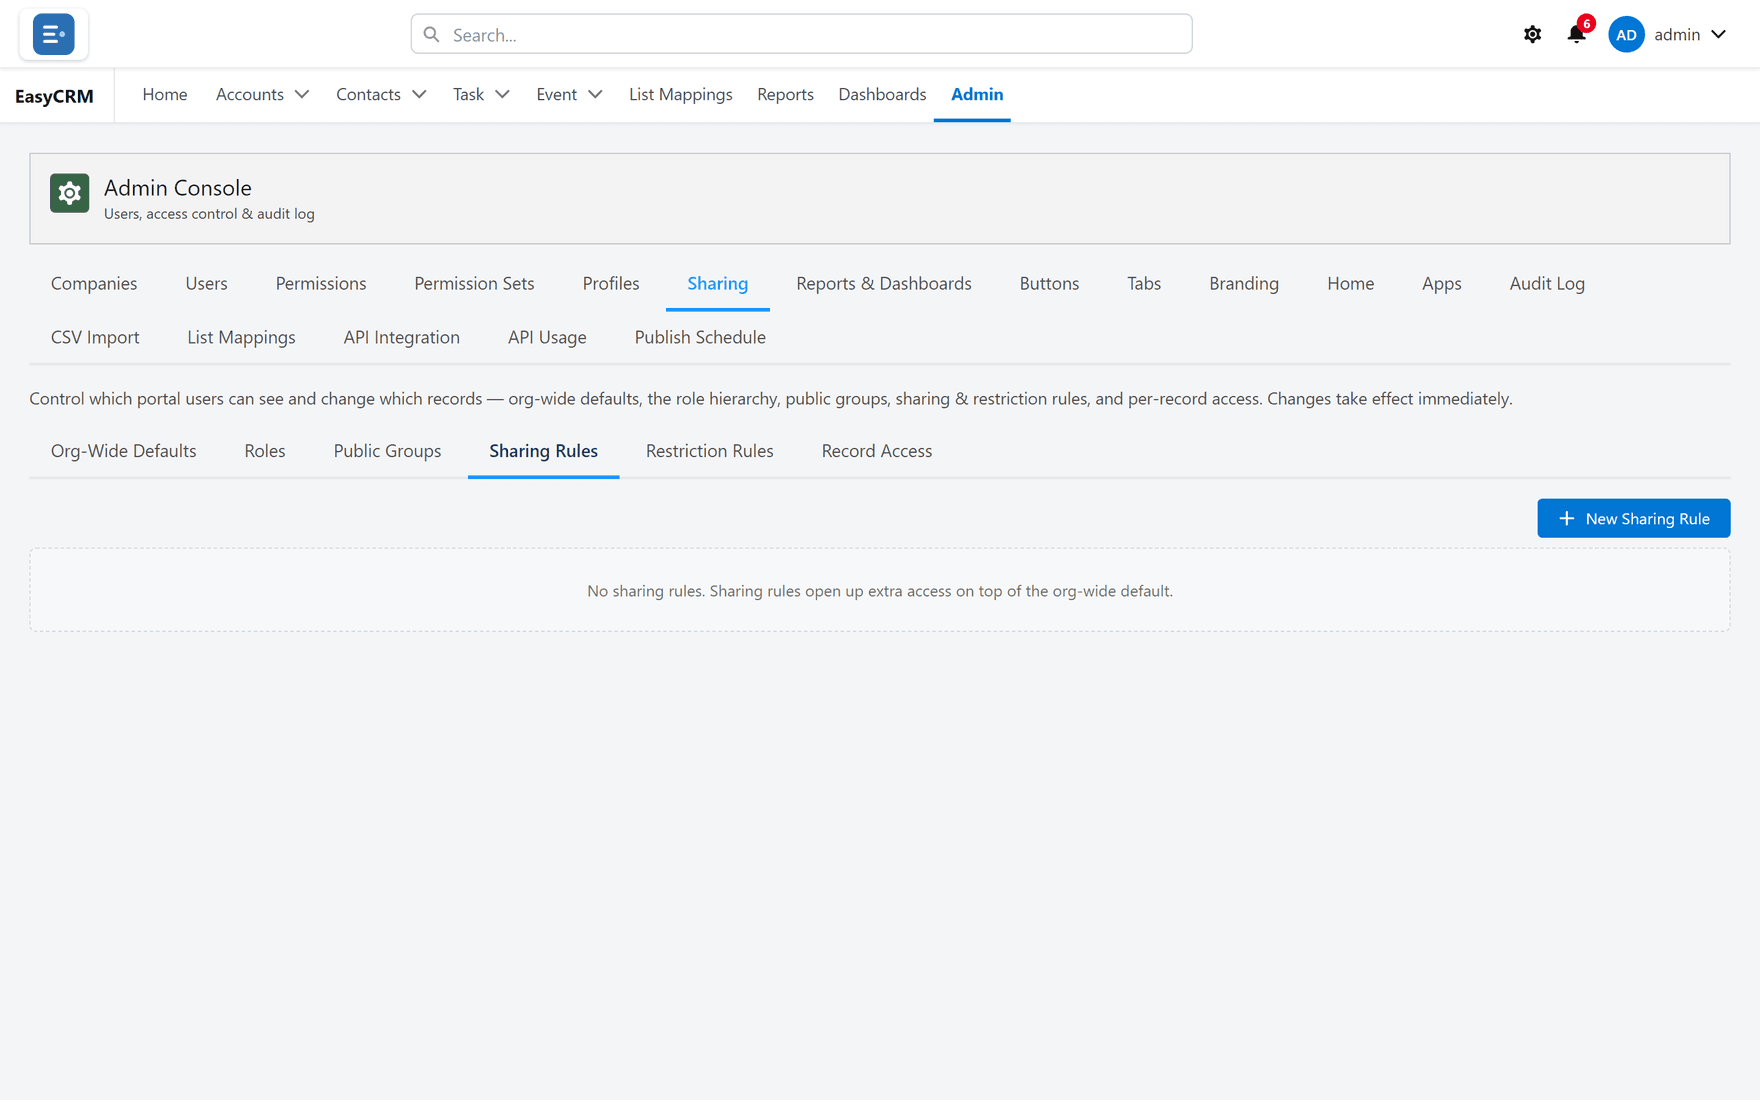Switch to Public Groups sub-tab
Image resolution: width=1760 pixels, height=1100 pixels.
387,451
